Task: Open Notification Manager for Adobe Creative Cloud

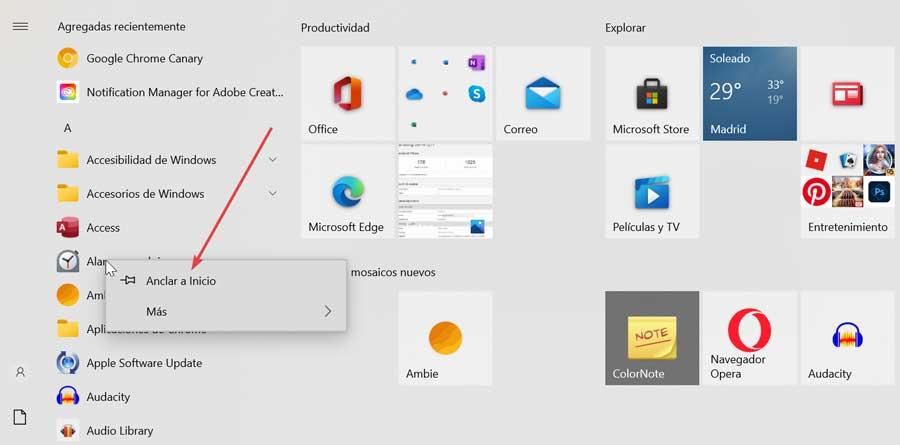Action: pyautogui.click(x=171, y=92)
